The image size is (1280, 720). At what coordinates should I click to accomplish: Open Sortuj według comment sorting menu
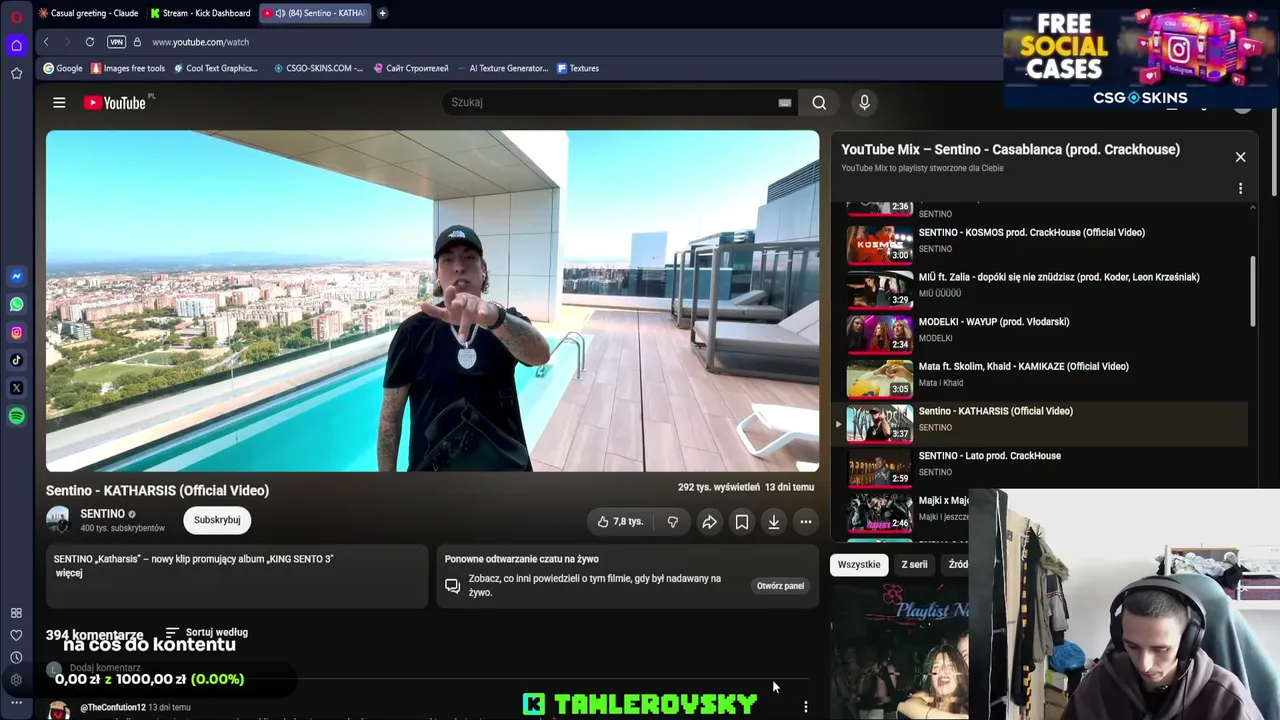pyautogui.click(x=206, y=633)
